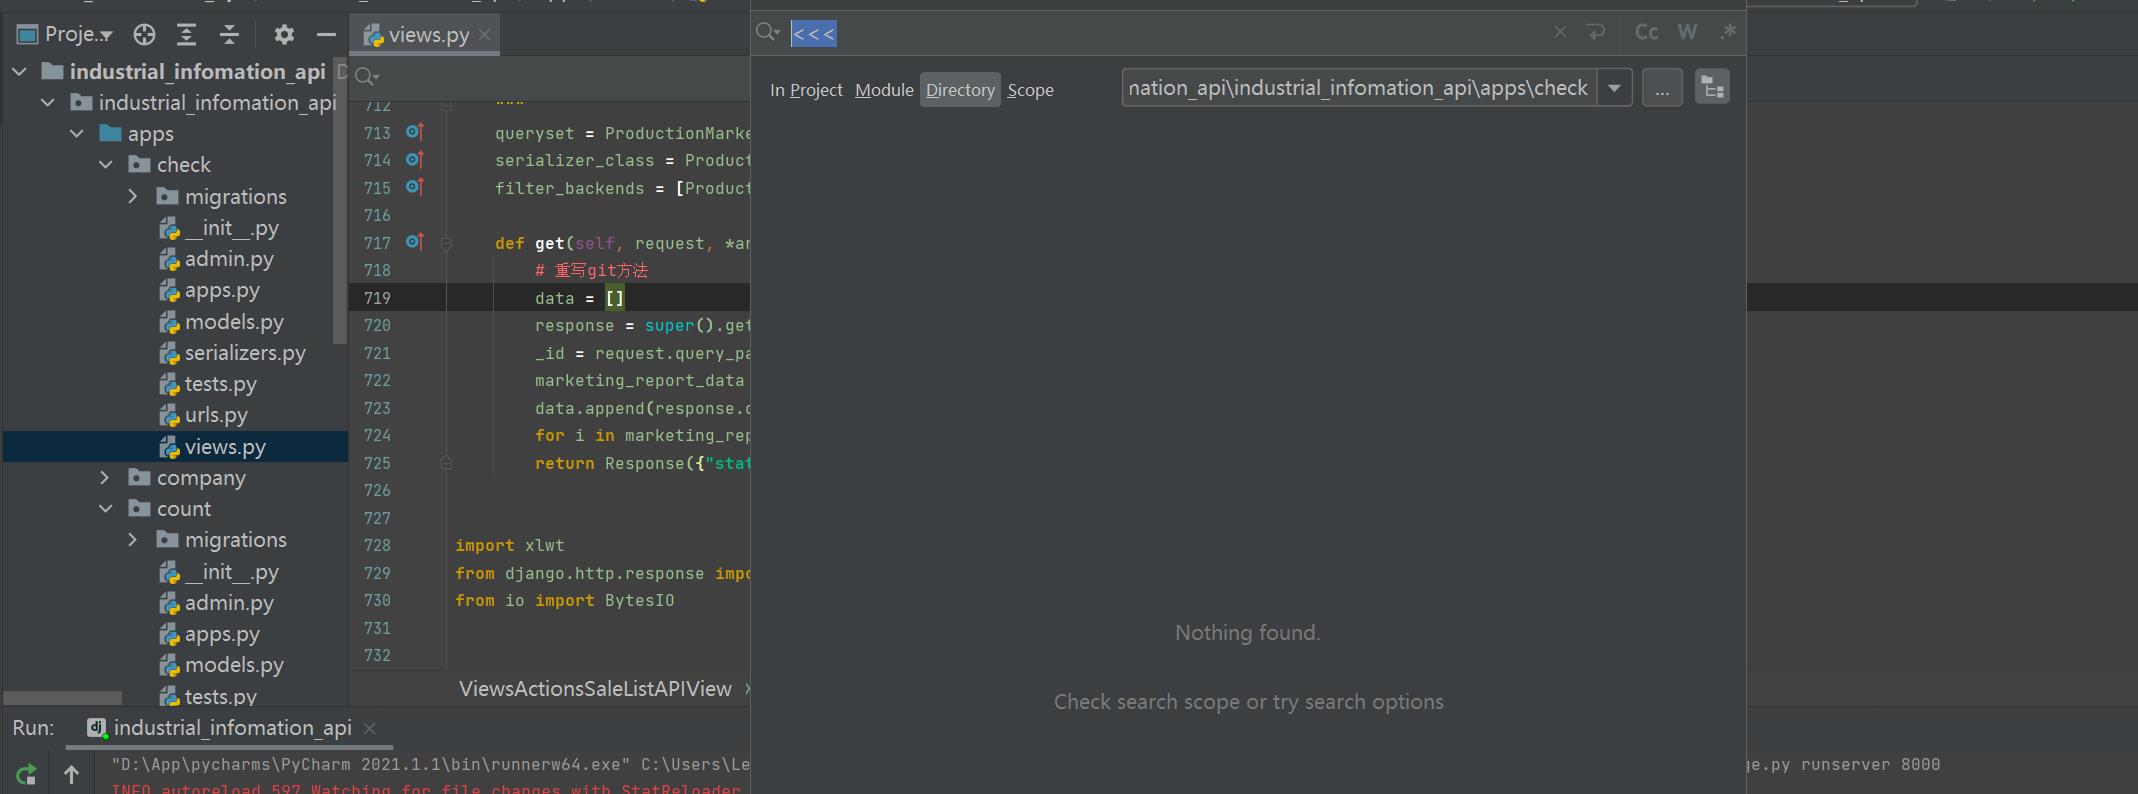Open the directory path dropdown arrow

pos(1614,88)
